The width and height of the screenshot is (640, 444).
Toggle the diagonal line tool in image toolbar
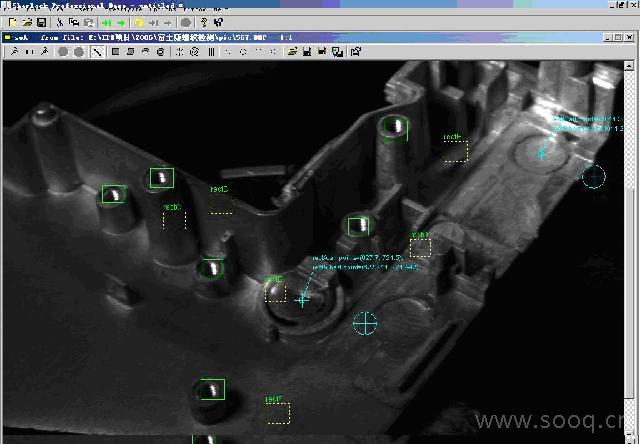(97, 51)
